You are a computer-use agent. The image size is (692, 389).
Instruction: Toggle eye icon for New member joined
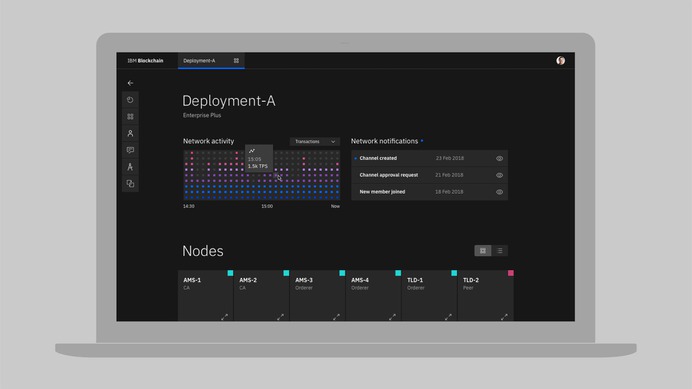(499, 192)
